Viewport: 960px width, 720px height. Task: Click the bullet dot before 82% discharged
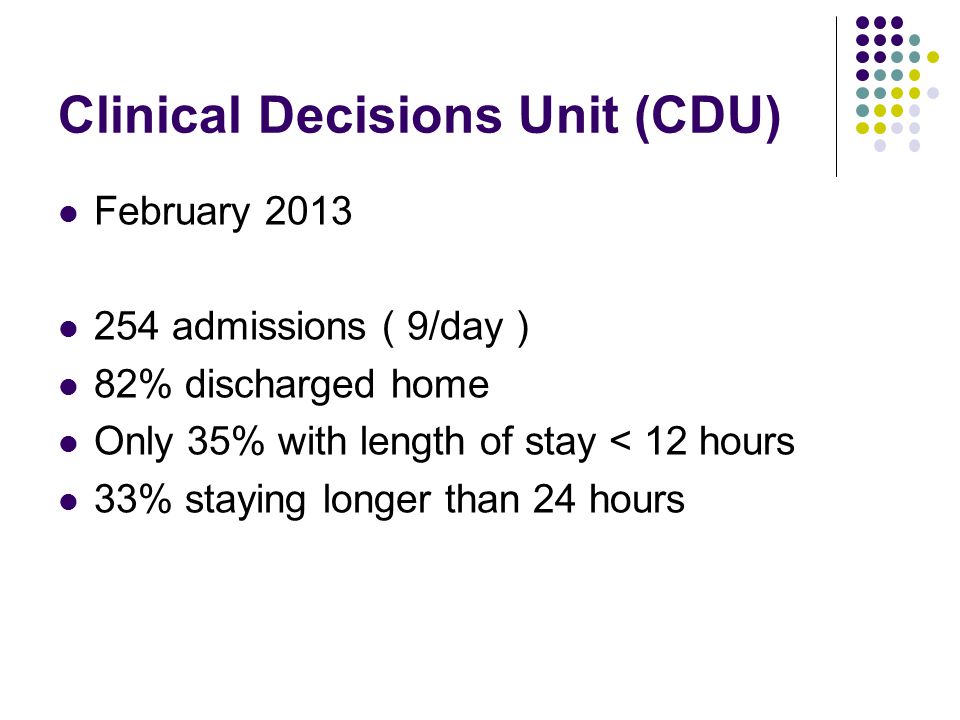(69, 387)
